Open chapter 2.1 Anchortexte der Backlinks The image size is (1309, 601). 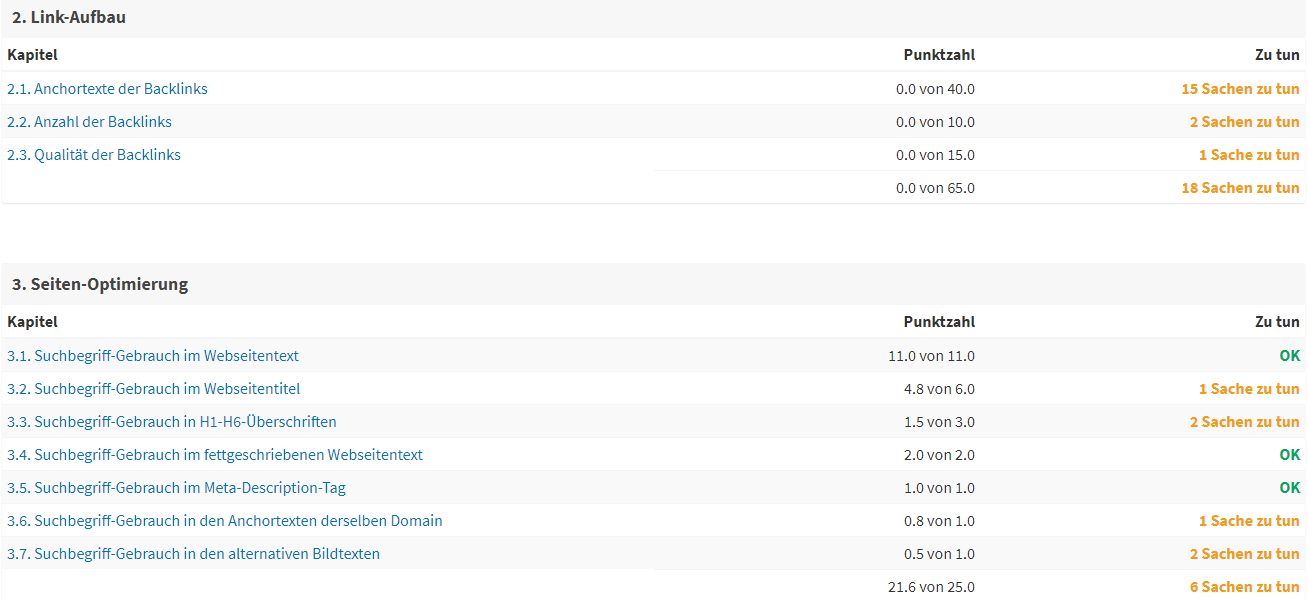pyautogui.click(x=107, y=89)
